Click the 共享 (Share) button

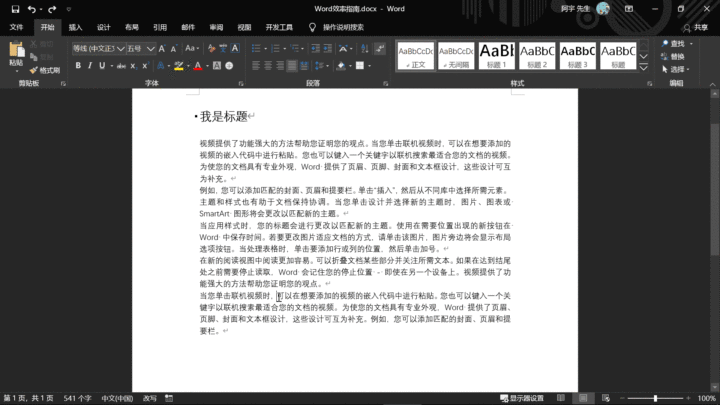[696, 28]
